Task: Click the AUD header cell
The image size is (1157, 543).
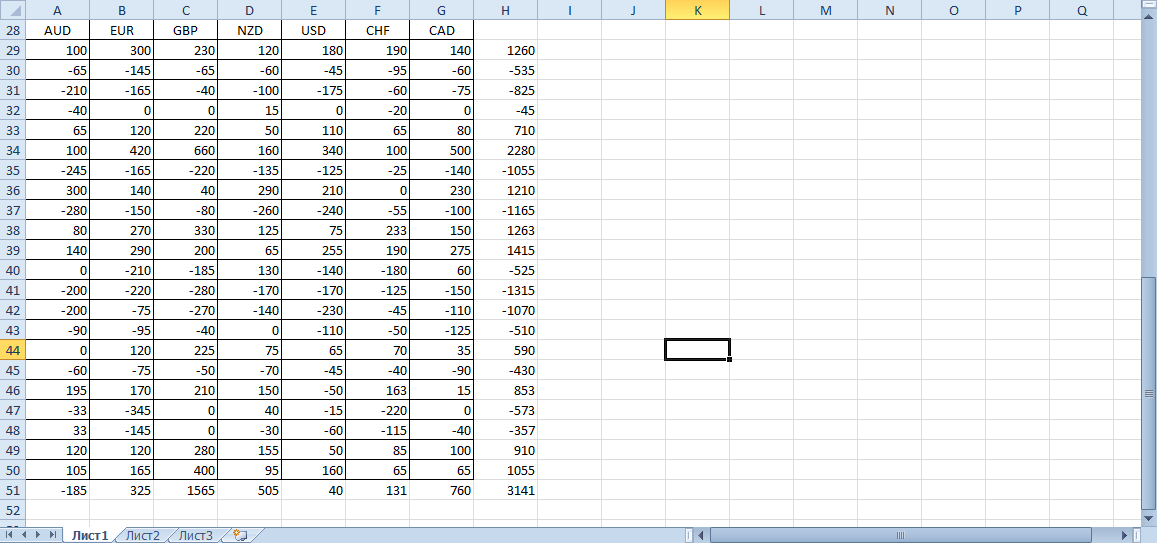Action: [x=58, y=30]
